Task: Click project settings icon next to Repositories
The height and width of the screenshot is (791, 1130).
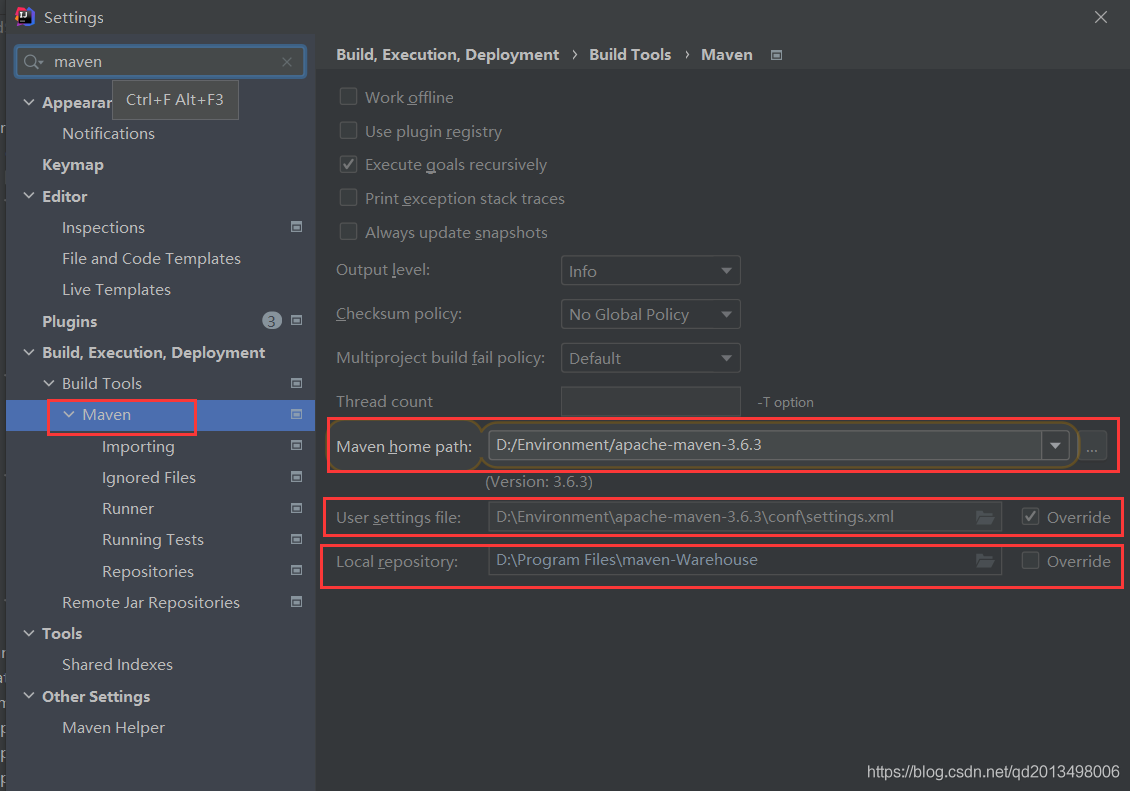Action: click(x=296, y=571)
